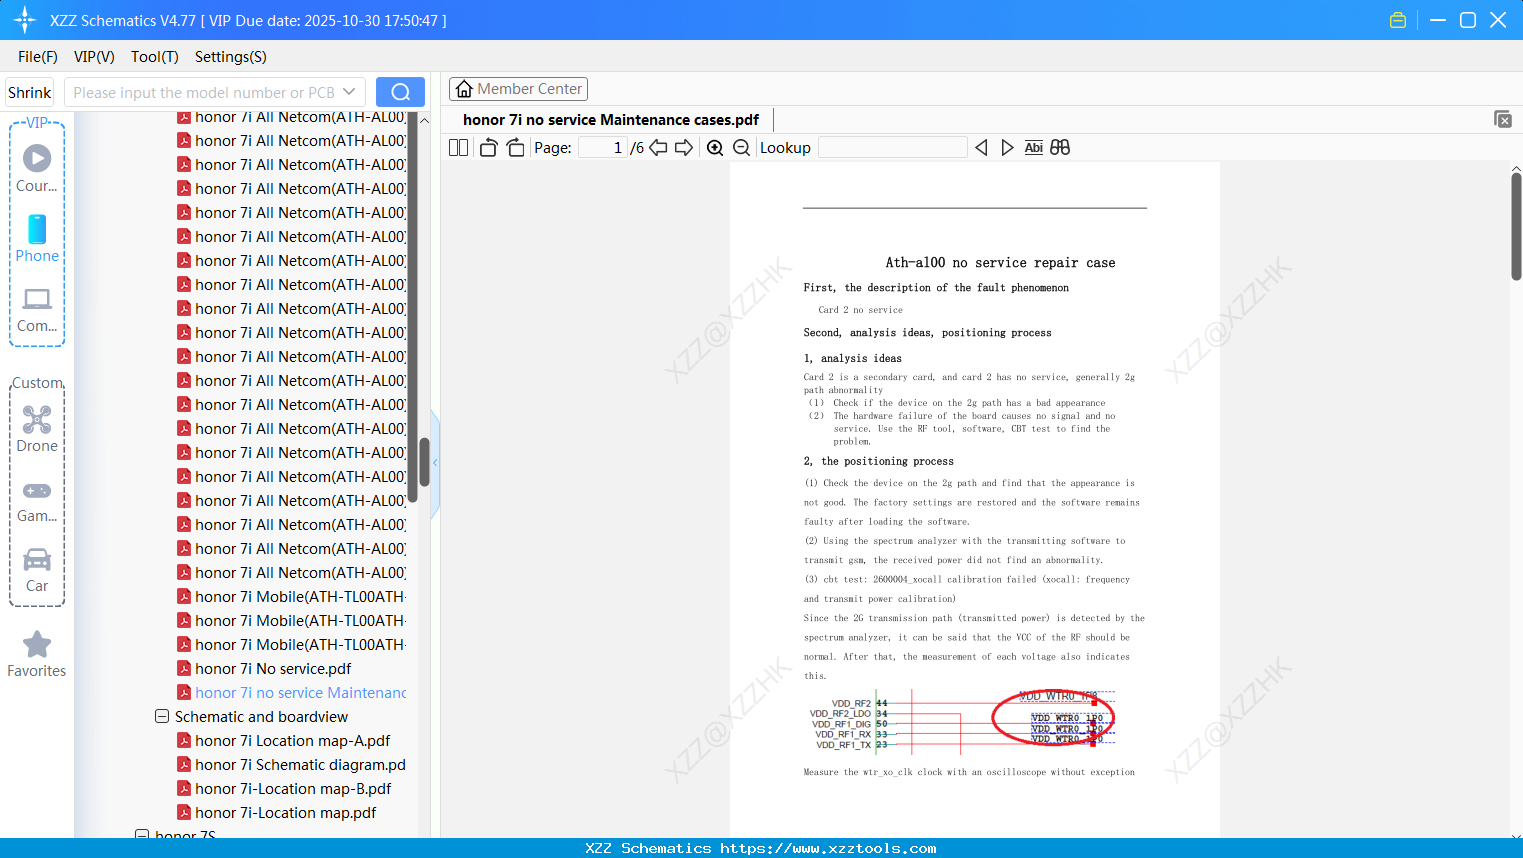Click the website link in the status bar

tap(828, 848)
